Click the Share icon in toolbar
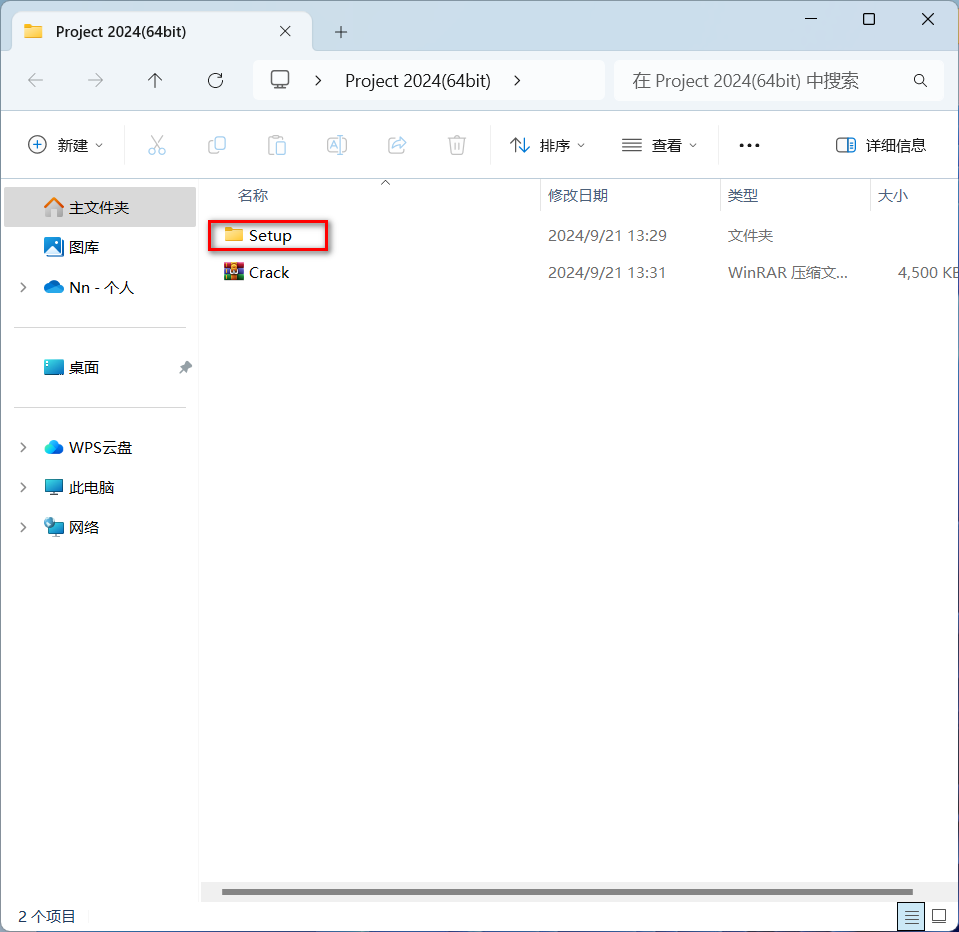Image resolution: width=959 pixels, height=932 pixels. point(397,145)
